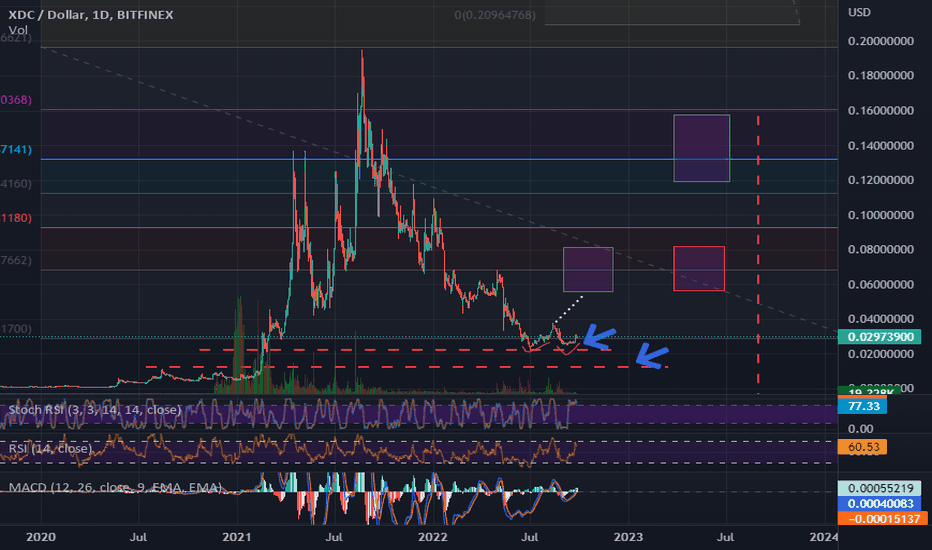
Task: Click the 0.14000000 price axis label
Action: 881,146
